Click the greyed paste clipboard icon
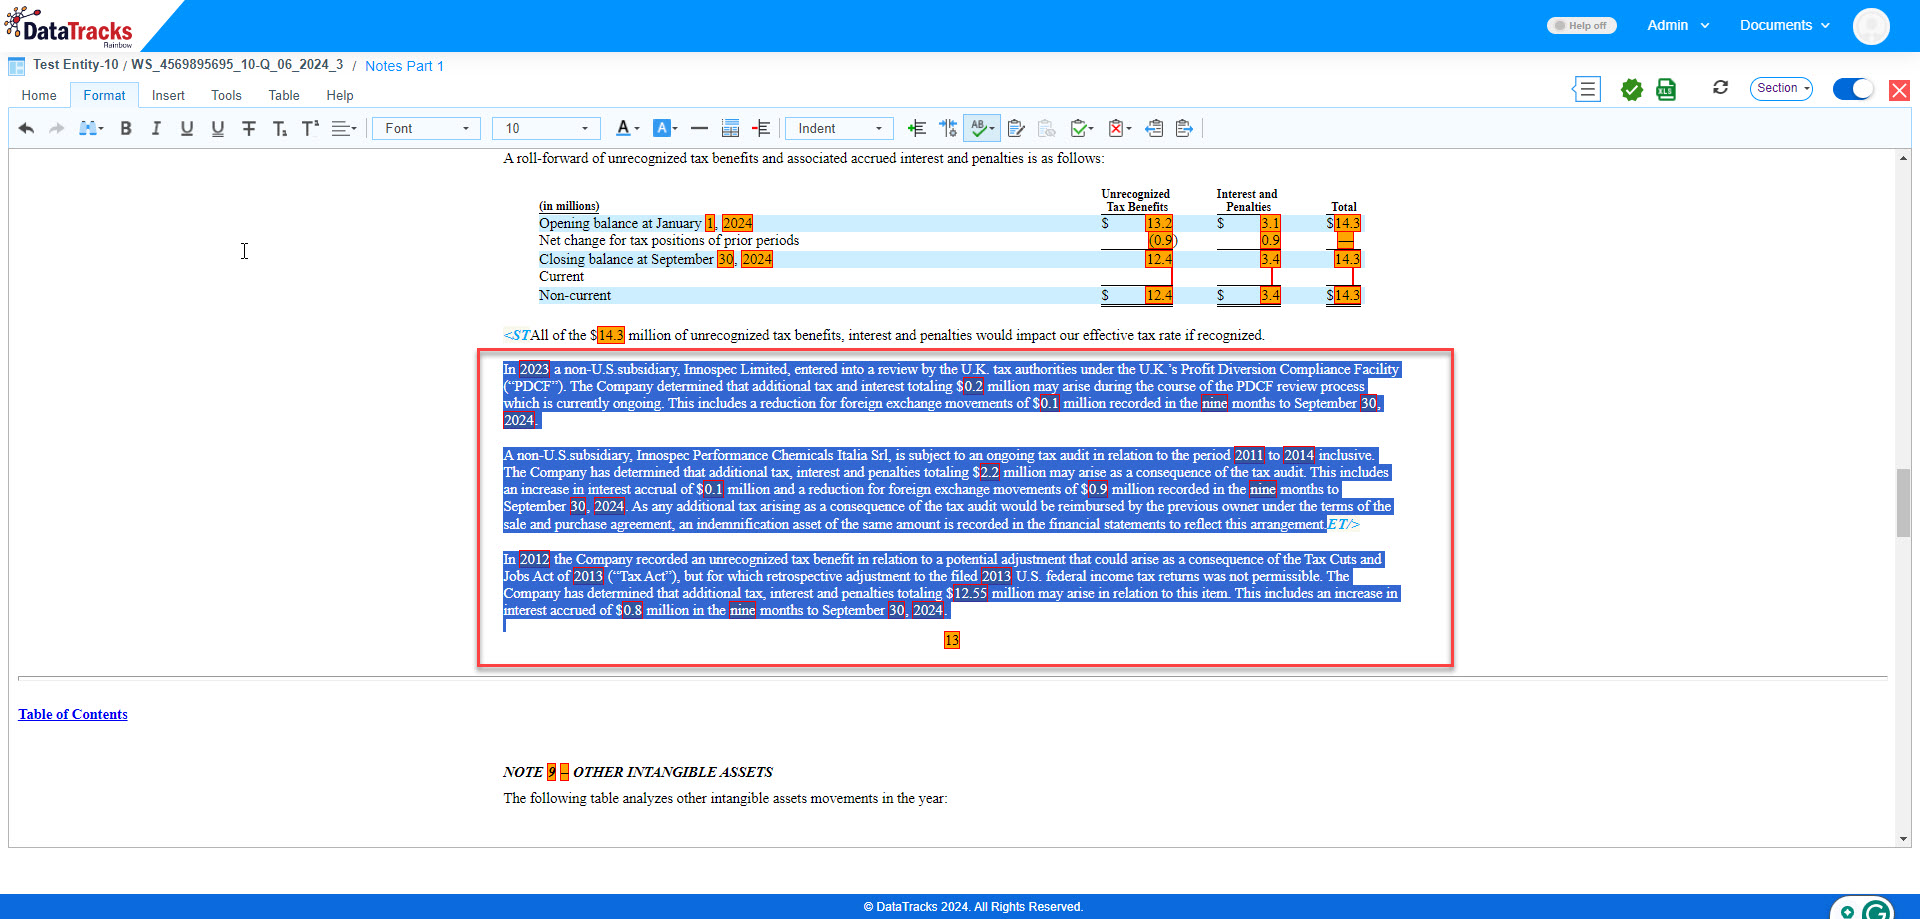Screen dimensions: 1920x919 (x=1047, y=128)
